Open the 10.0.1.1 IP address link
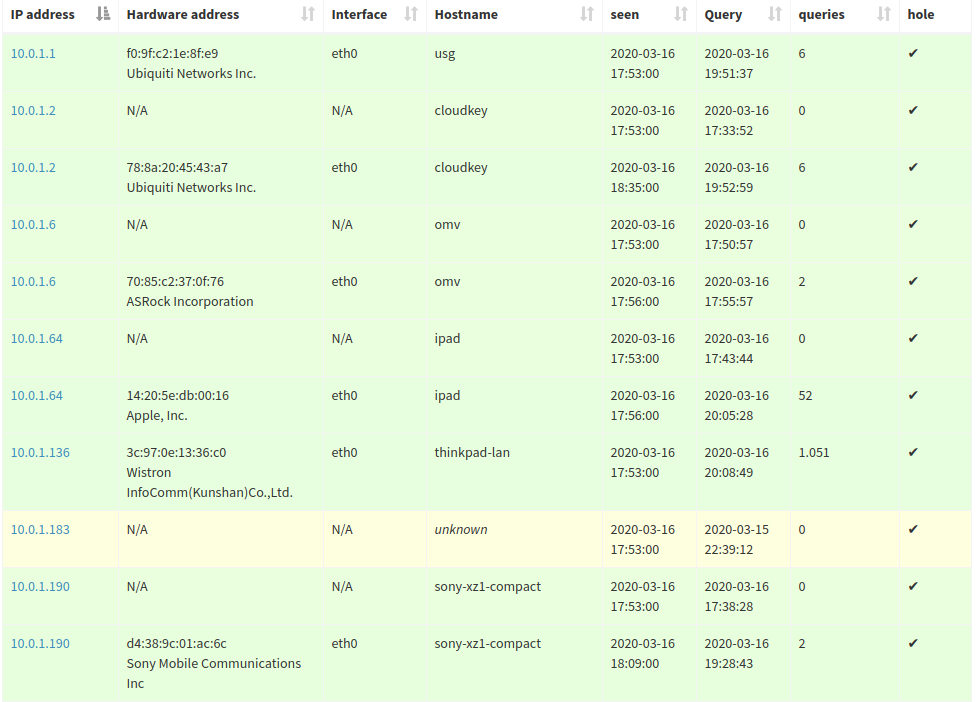This screenshot has height=702, width=976. 33,53
